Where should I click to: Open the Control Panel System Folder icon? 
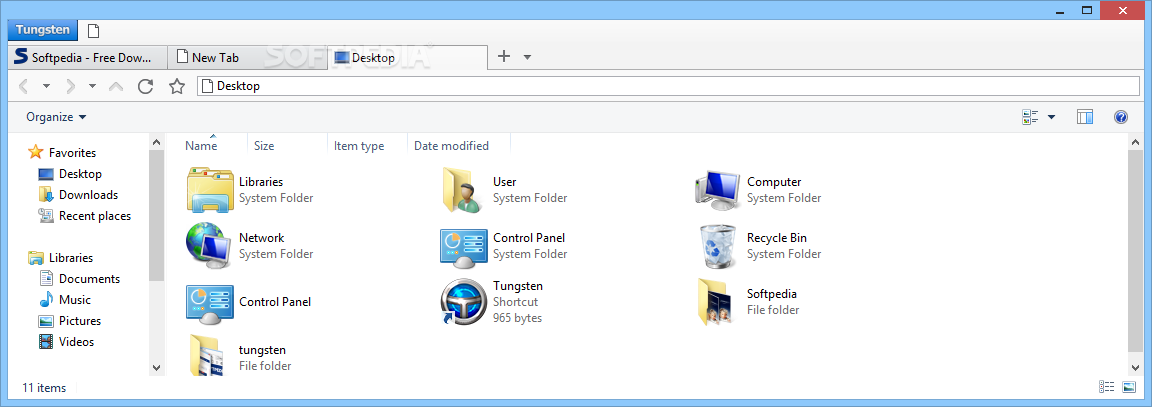click(x=464, y=248)
